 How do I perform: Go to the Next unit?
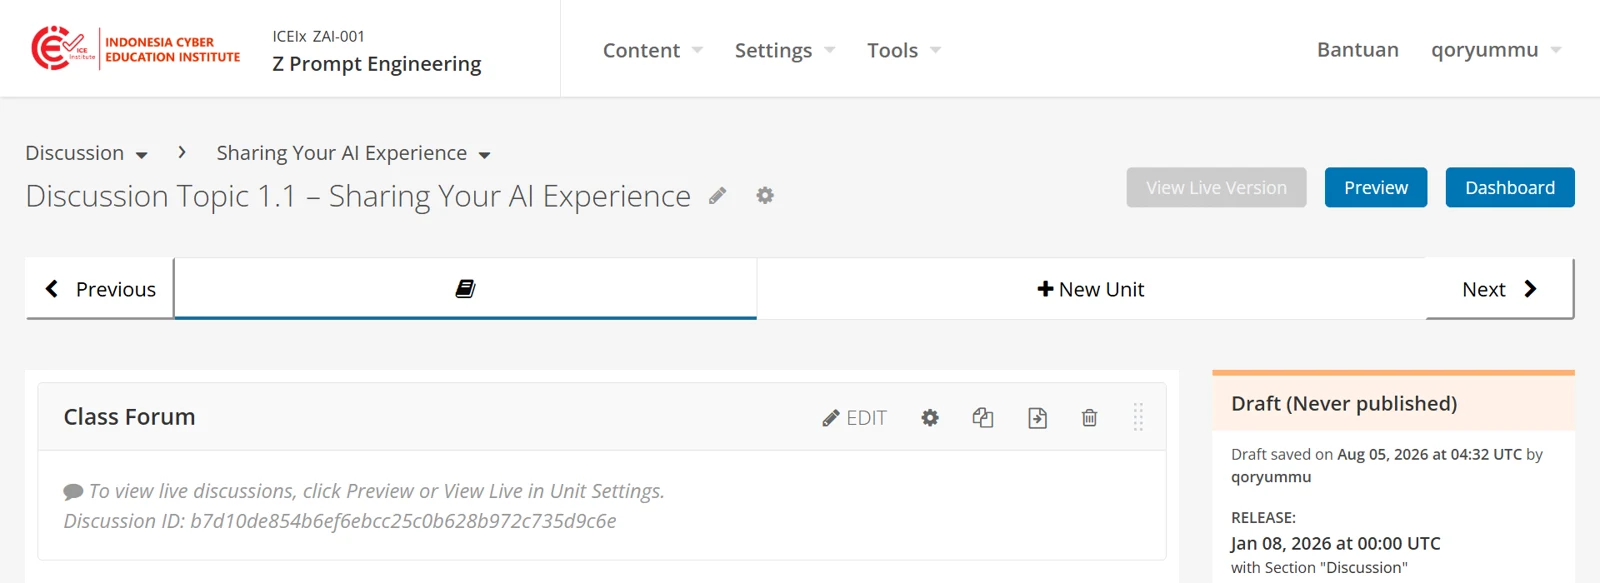[1500, 289]
